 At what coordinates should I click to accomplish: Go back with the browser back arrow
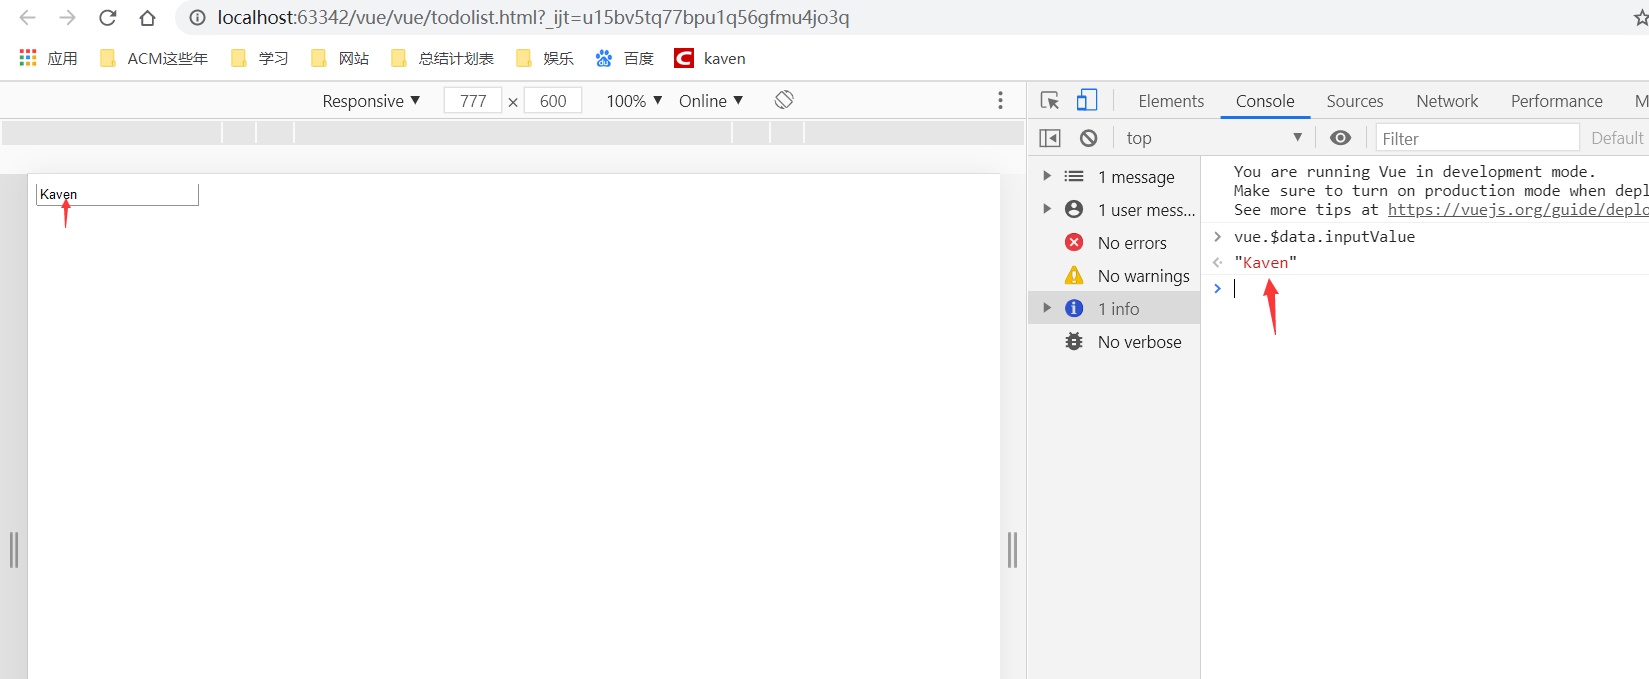(x=28, y=18)
